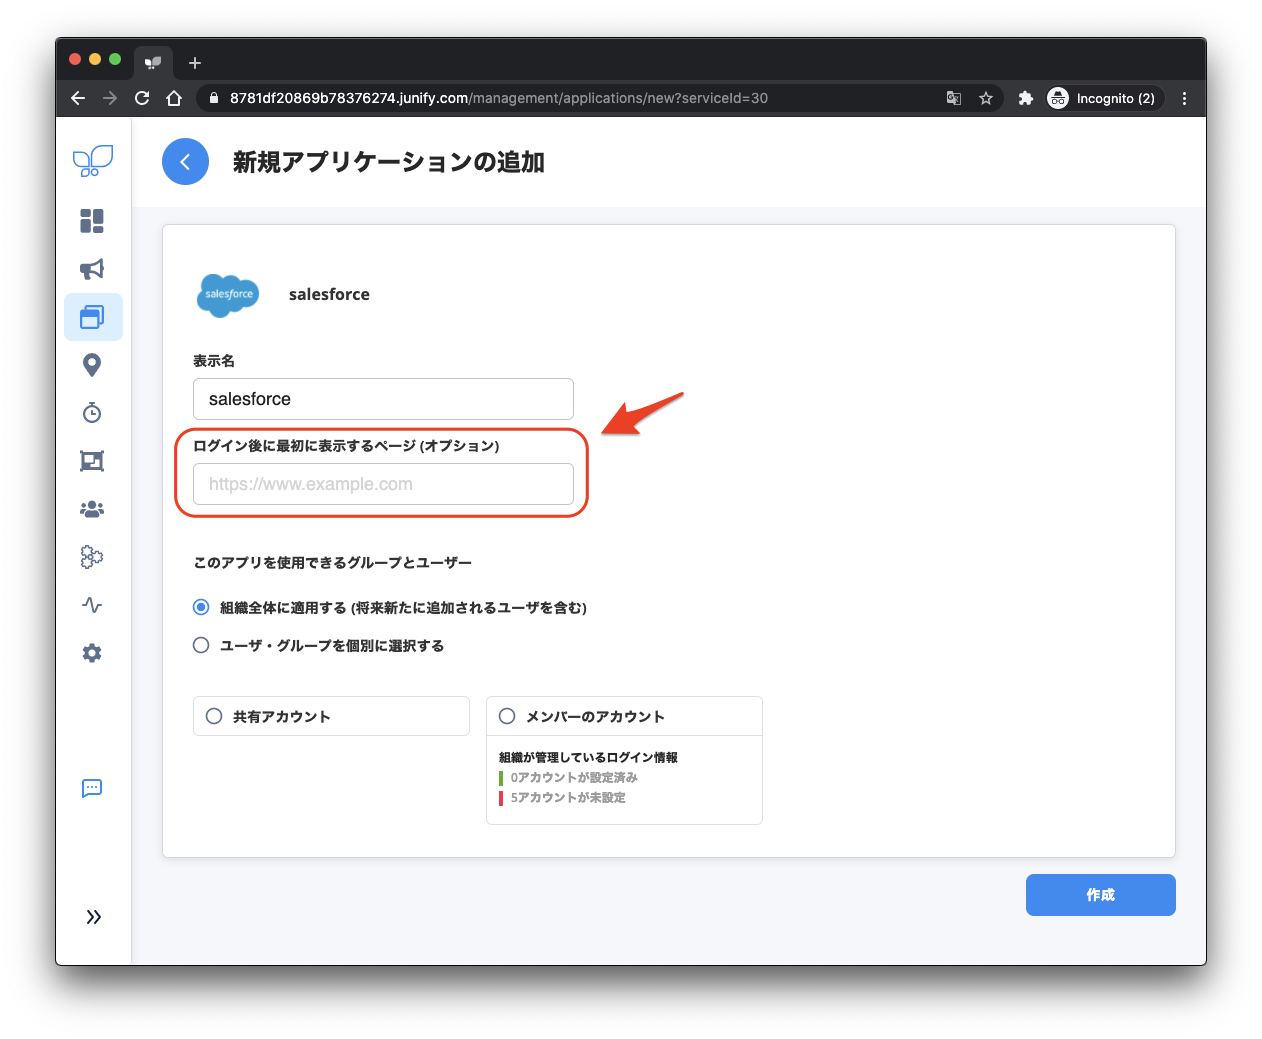This screenshot has height=1039, width=1262.
Task: Open the applications window icon in sidebar
Action: [x=92, y=317]
